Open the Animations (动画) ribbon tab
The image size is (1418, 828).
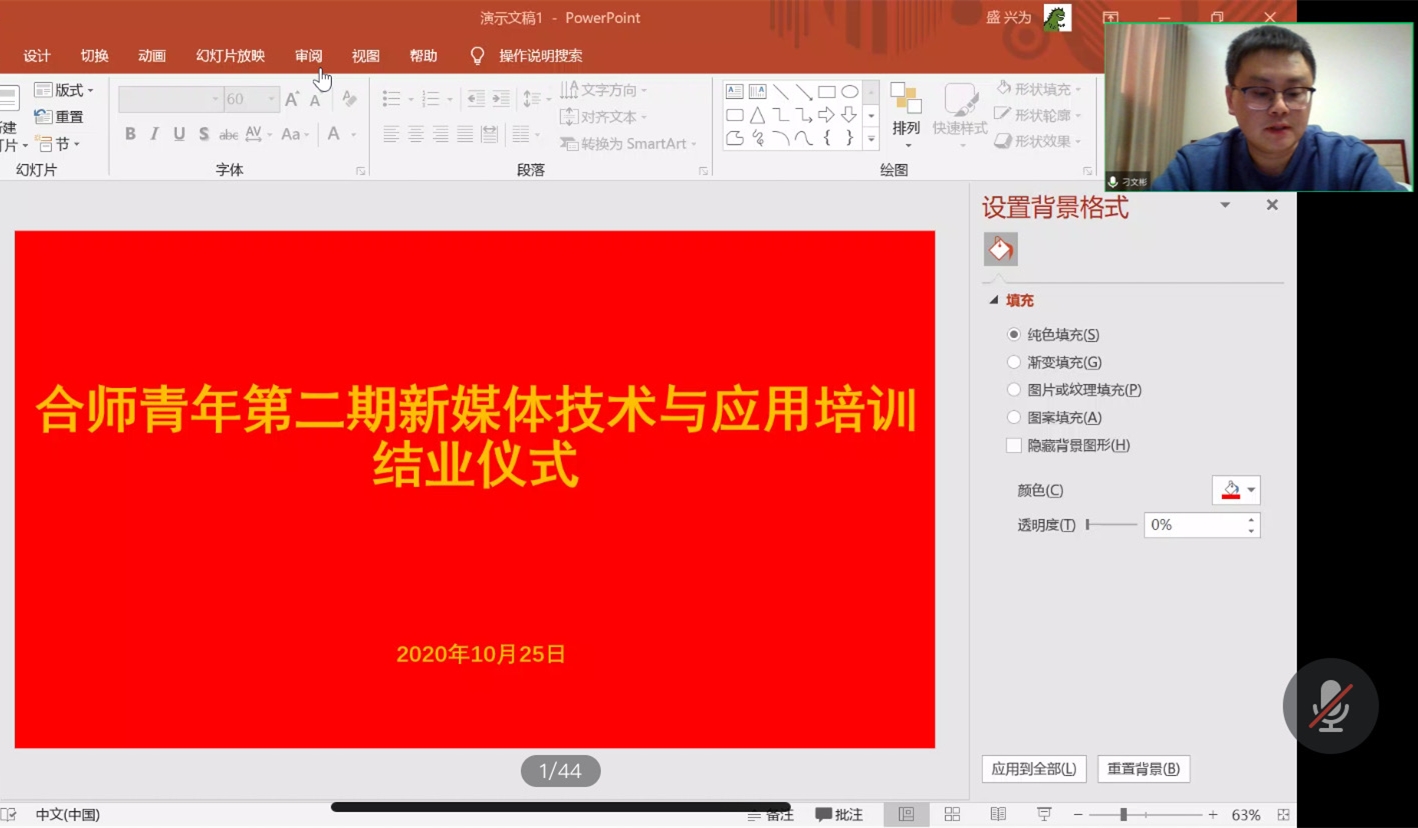152,56
